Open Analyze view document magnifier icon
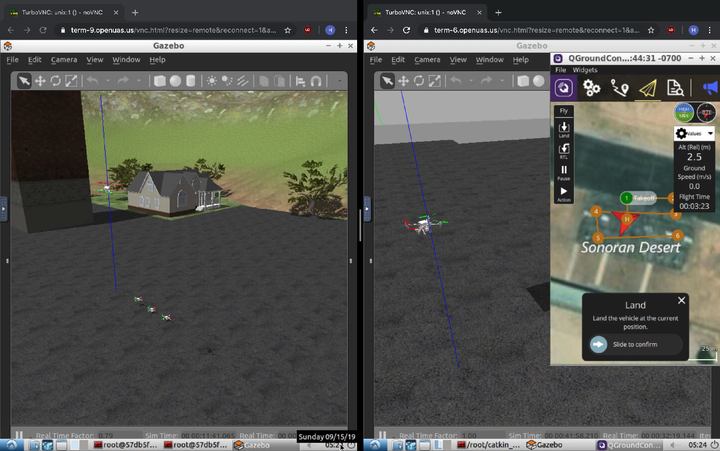The image size is (720, 451). (x=675, y=88)
